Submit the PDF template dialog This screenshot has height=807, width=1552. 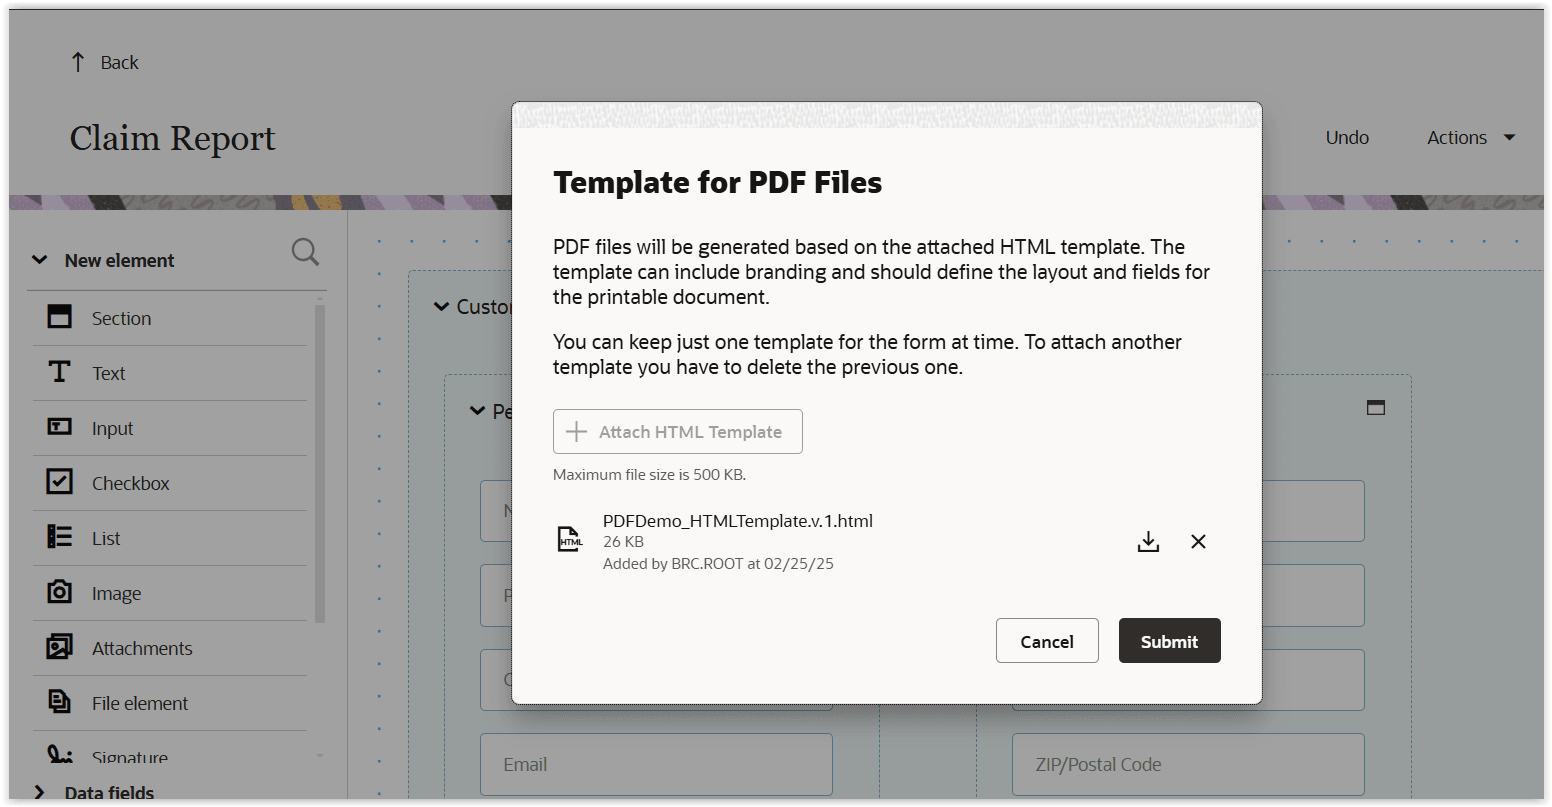click(x=1169, y=641)
